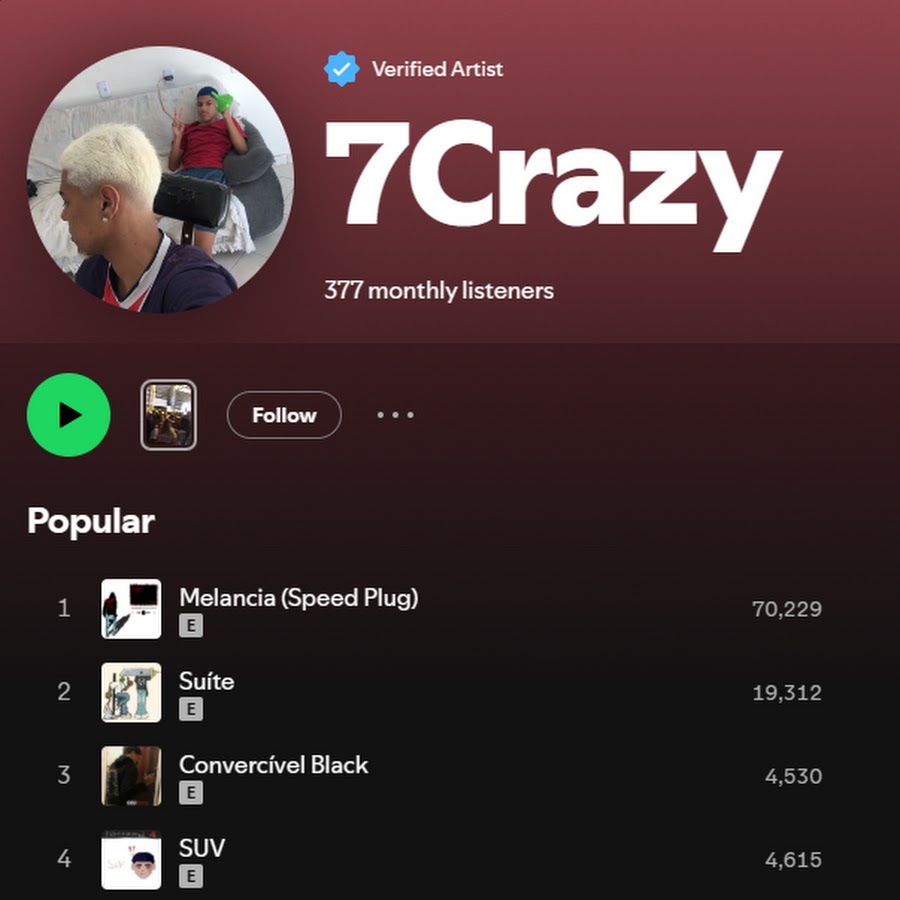Open the SUV track title
The width and height of the screenshot is (900, 900).
202,848
